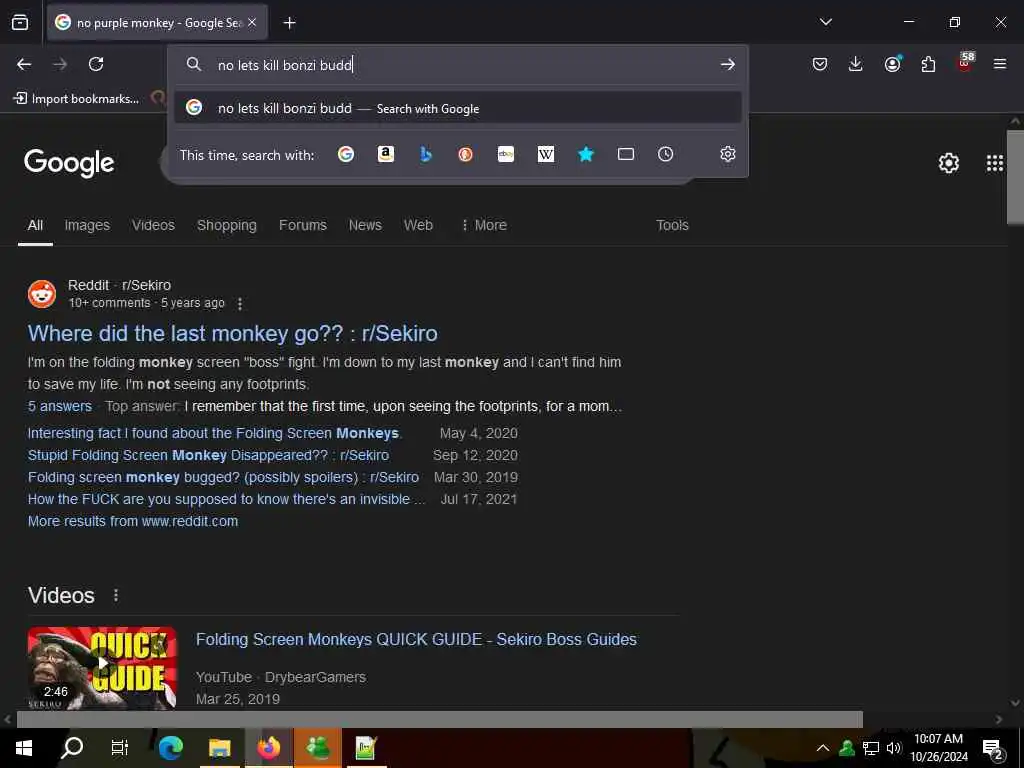This screenshot has height=768, width=1024.
Task: Switch to the Web tab
Action: pyautogui.click(x=418, y=225)
